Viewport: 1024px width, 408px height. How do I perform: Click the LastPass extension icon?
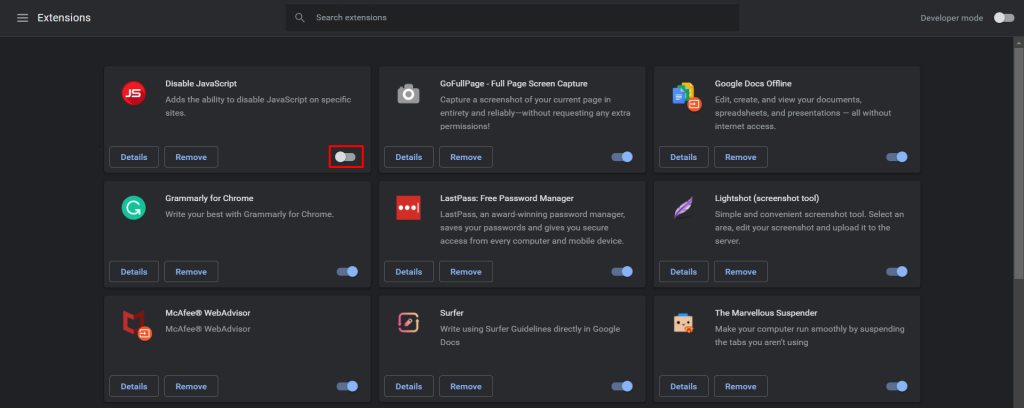click(x=408, y=208)
